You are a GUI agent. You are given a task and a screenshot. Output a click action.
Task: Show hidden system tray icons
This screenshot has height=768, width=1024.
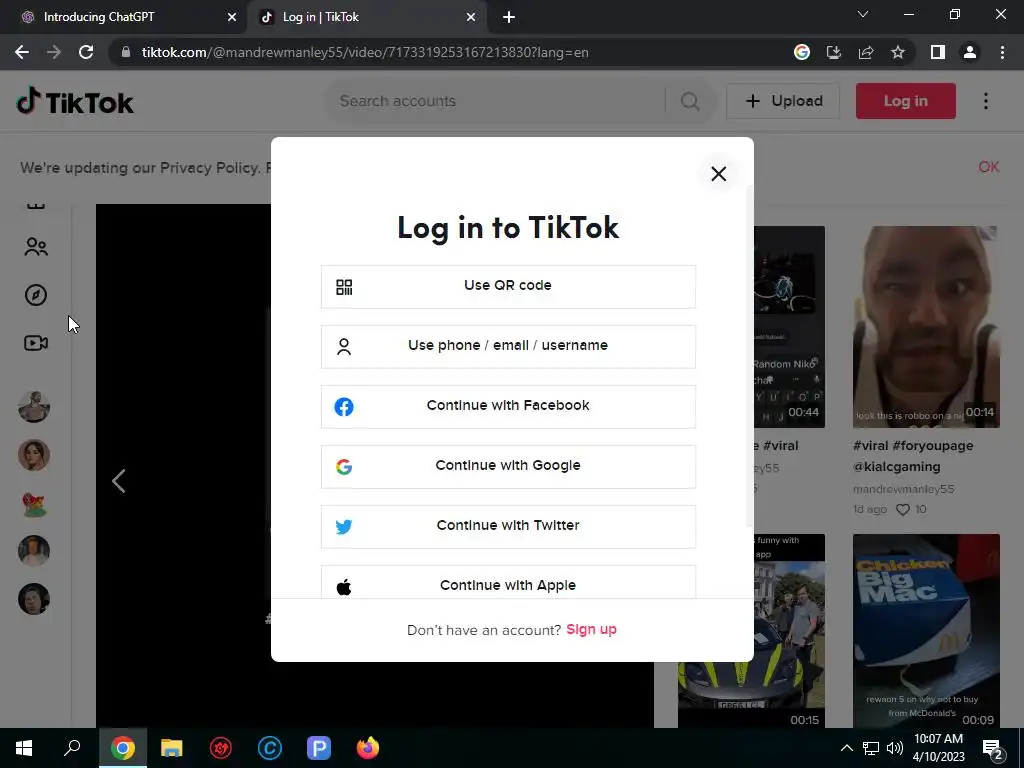846,748
